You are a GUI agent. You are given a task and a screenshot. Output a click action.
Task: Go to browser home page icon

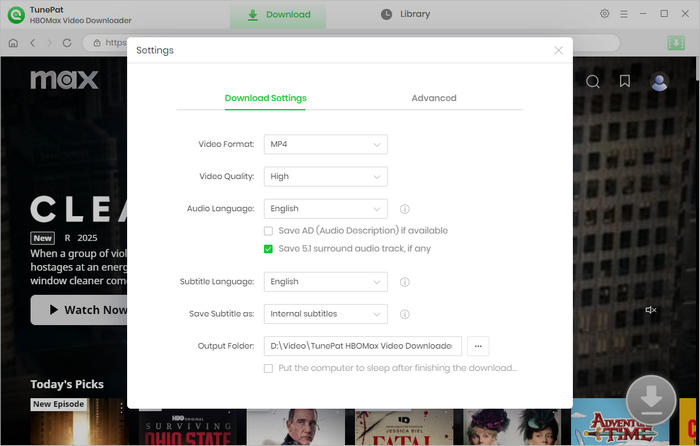pyautogui.click(x=13, y=43)
